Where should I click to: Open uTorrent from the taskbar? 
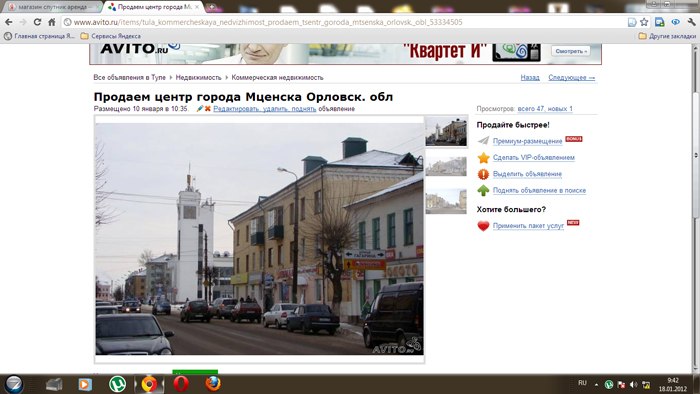point(117,384)
